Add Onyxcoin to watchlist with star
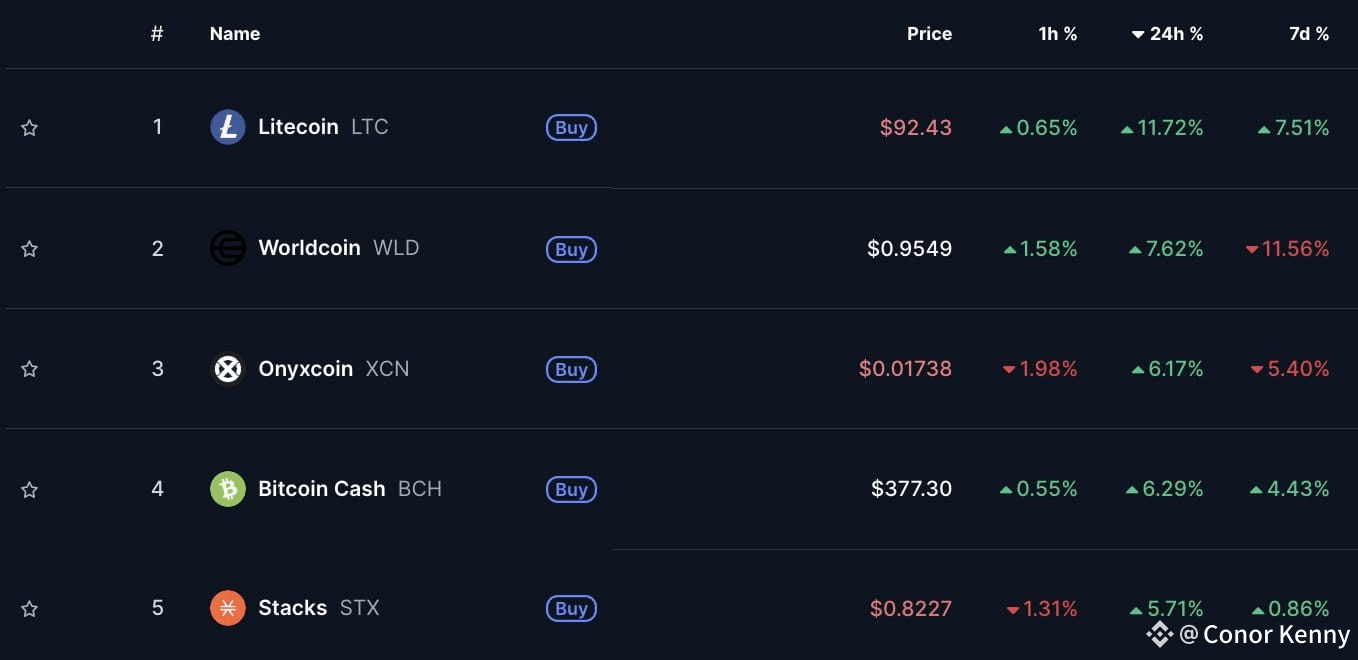This screenshot has height=660, width=1358. coord(29,368)
